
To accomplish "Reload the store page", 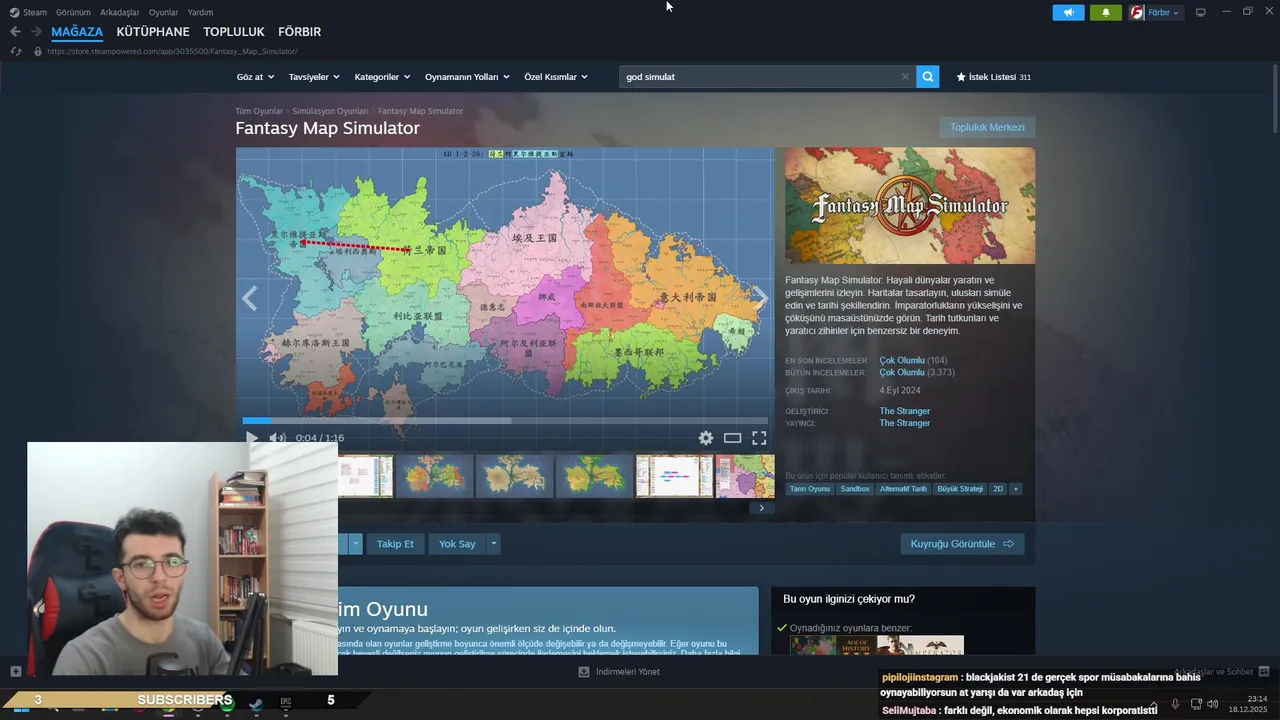I will tap(15, 51).
